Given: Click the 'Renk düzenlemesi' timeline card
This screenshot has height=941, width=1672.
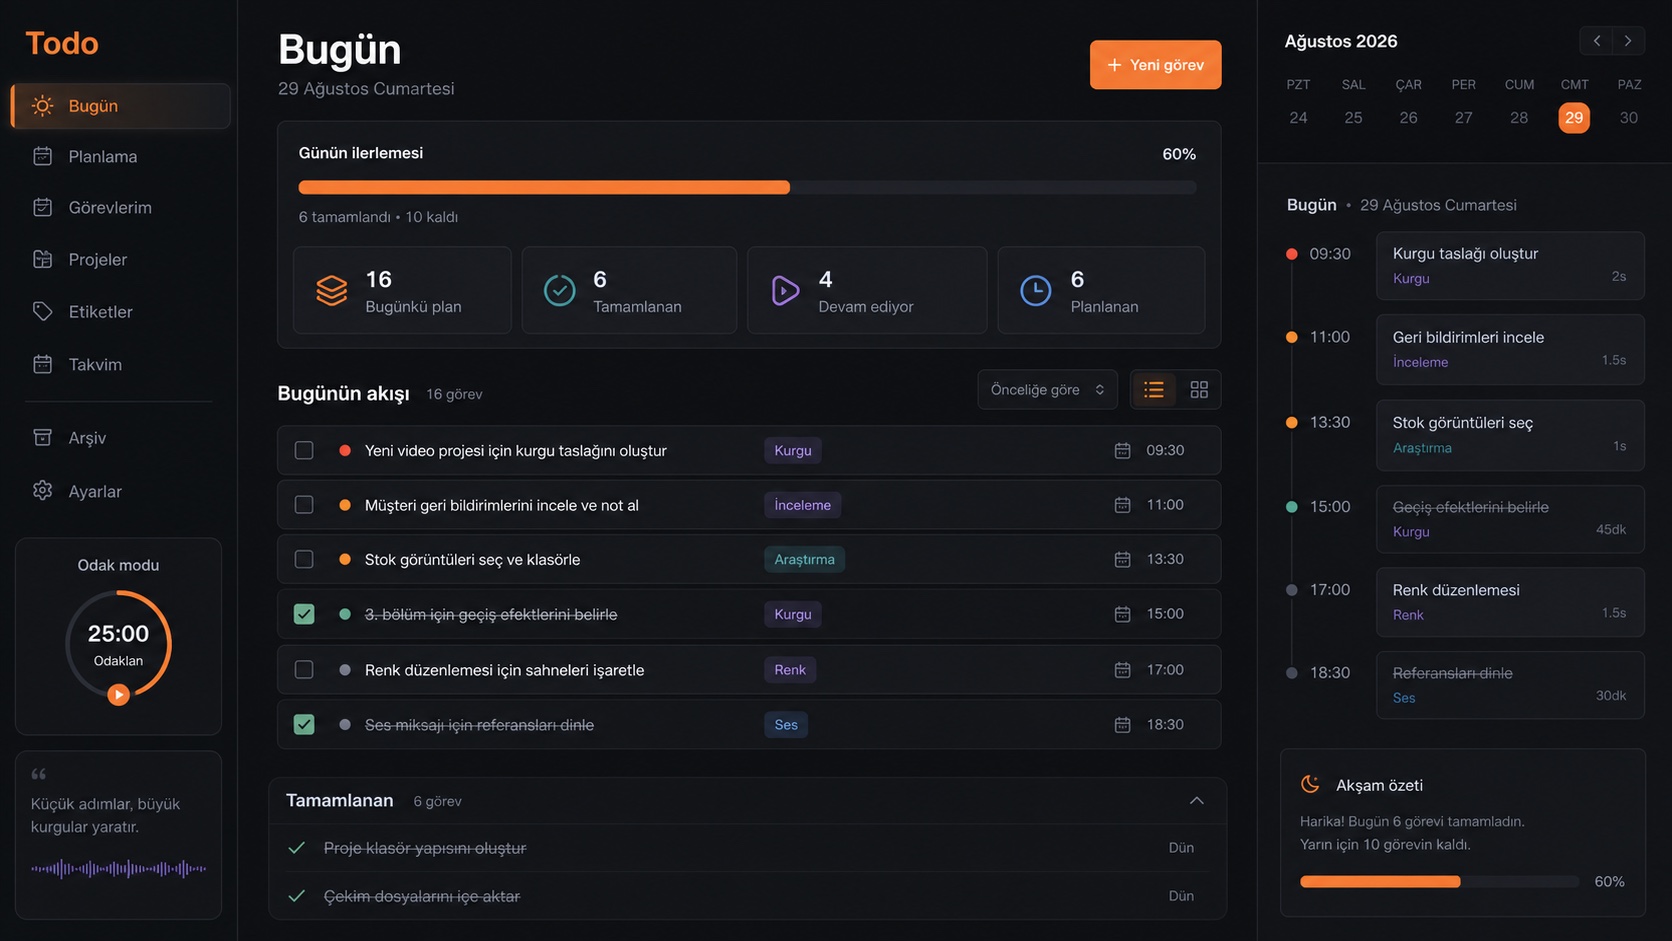Looking at the screenshot, I should pos(1510,602).
